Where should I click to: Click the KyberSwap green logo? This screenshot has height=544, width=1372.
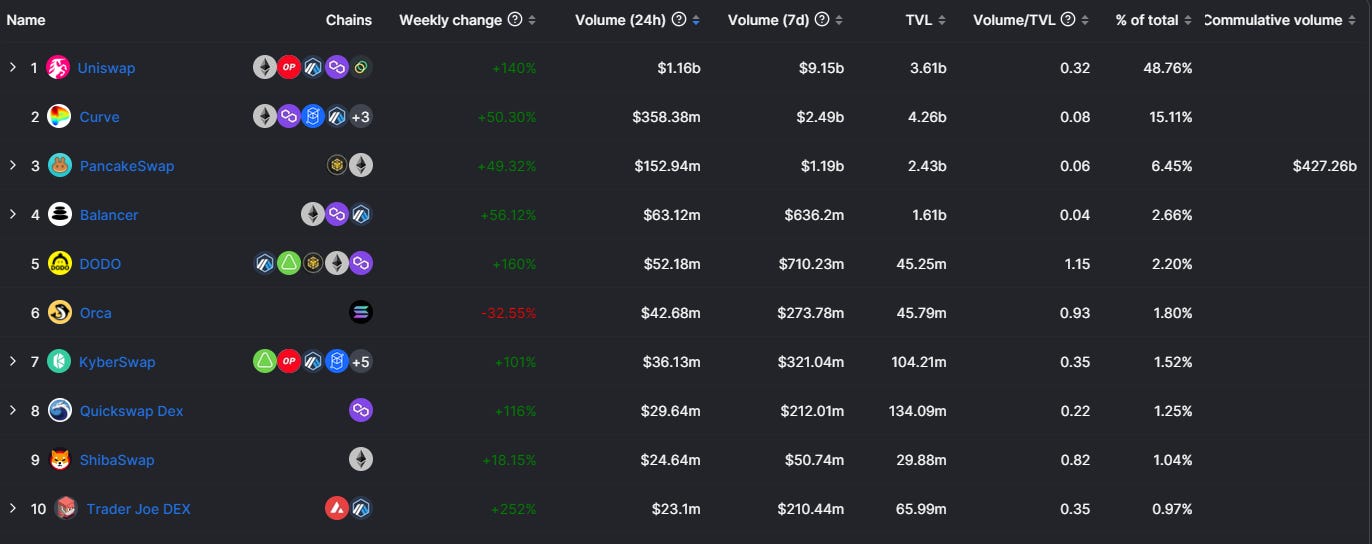(60, 362)
